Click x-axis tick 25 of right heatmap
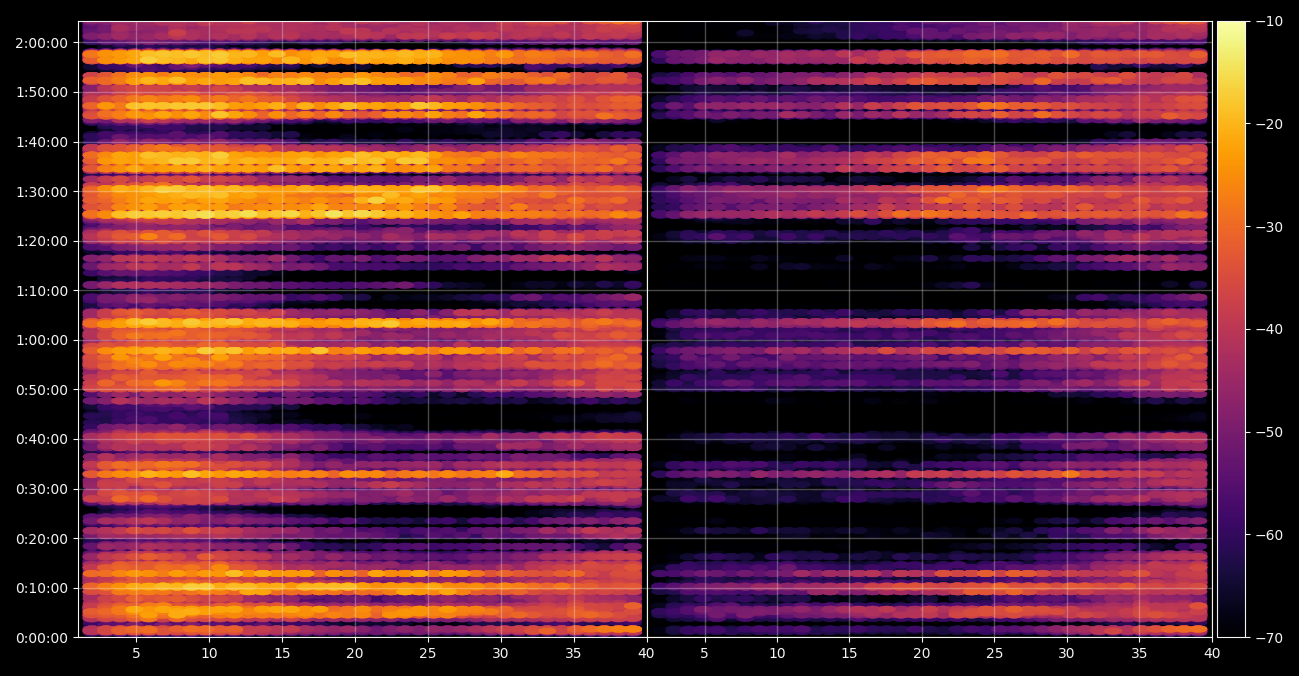The width and height of the screenshot is (1299, 676). click(994, 654)
